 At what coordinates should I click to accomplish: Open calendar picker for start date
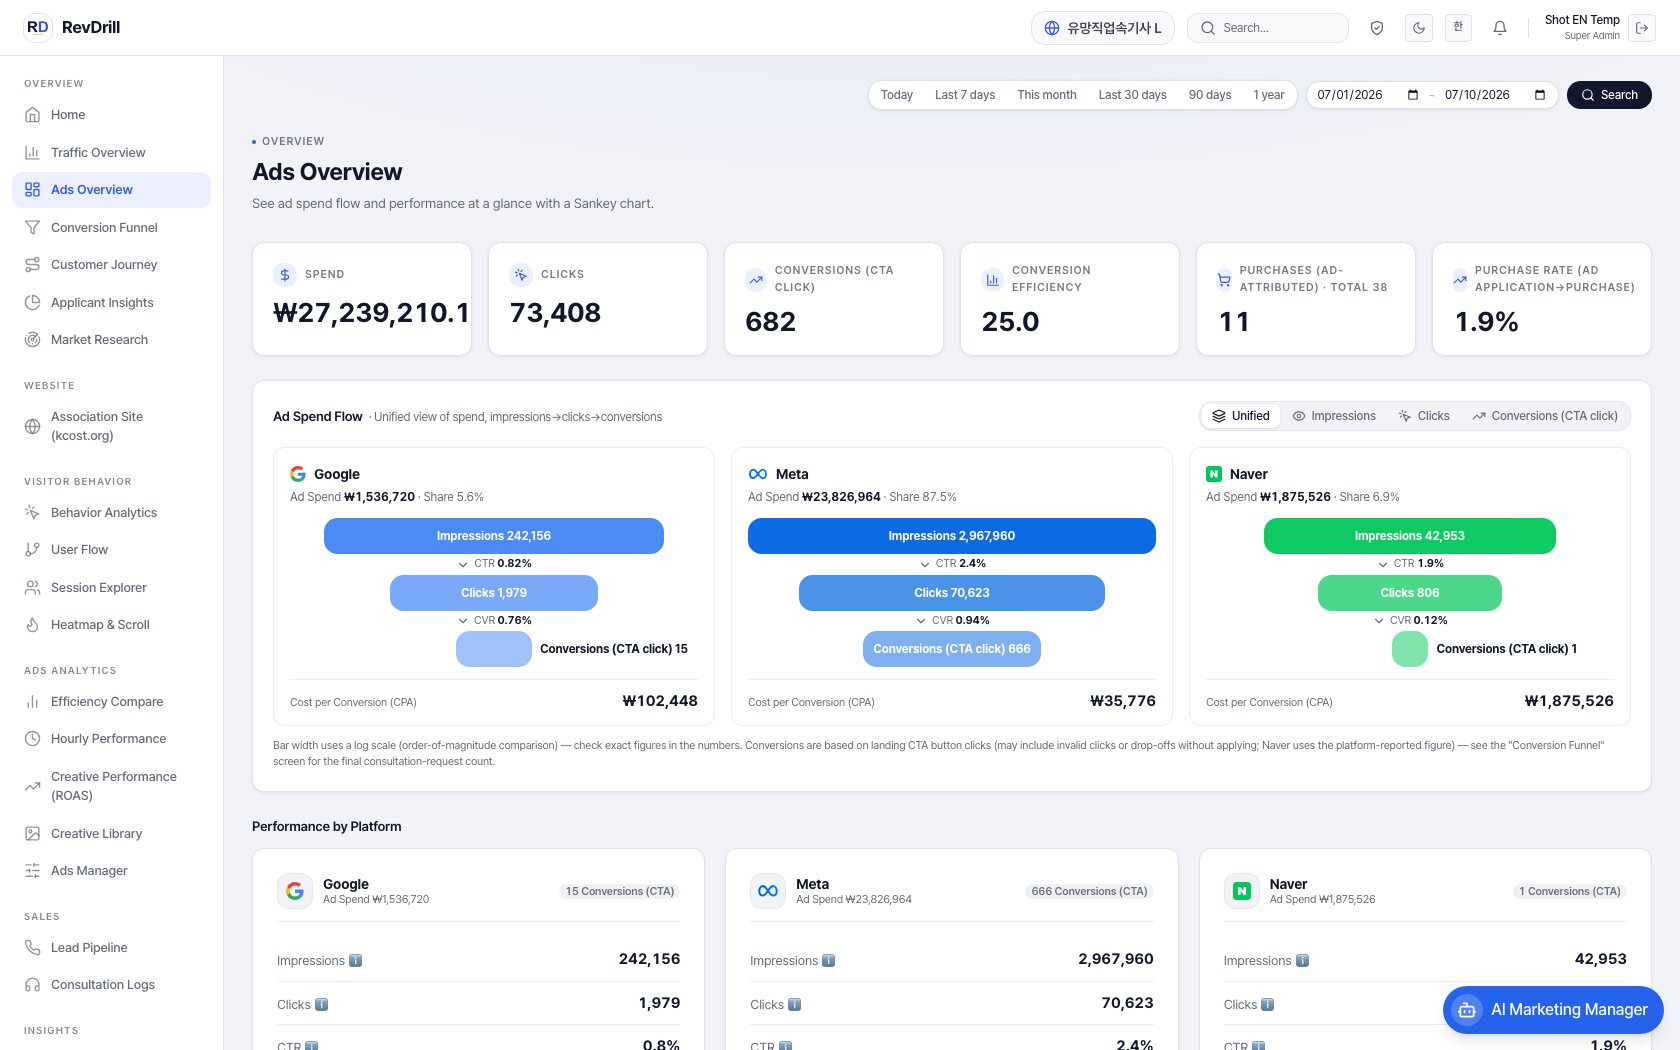[1413, 95]
